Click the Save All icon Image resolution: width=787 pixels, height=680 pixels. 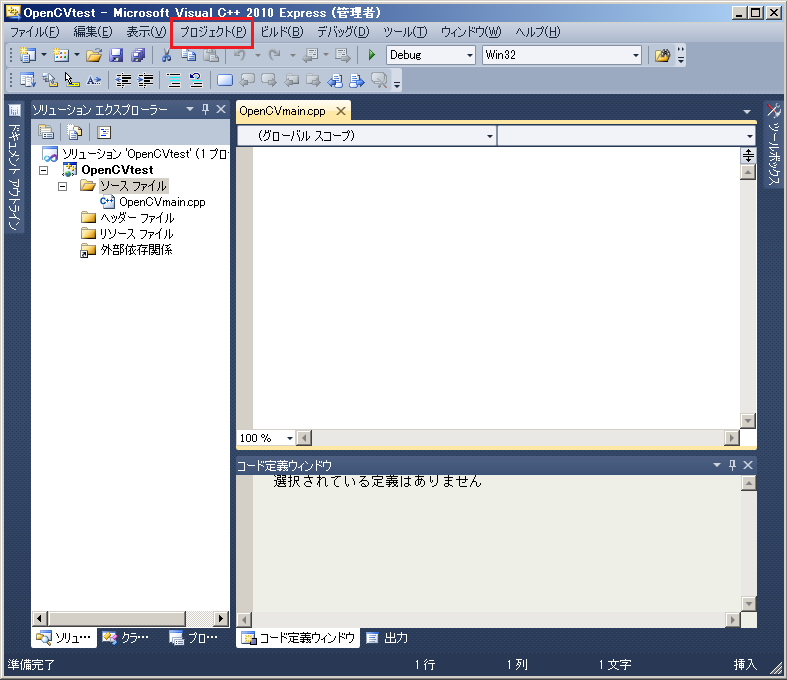138,55
